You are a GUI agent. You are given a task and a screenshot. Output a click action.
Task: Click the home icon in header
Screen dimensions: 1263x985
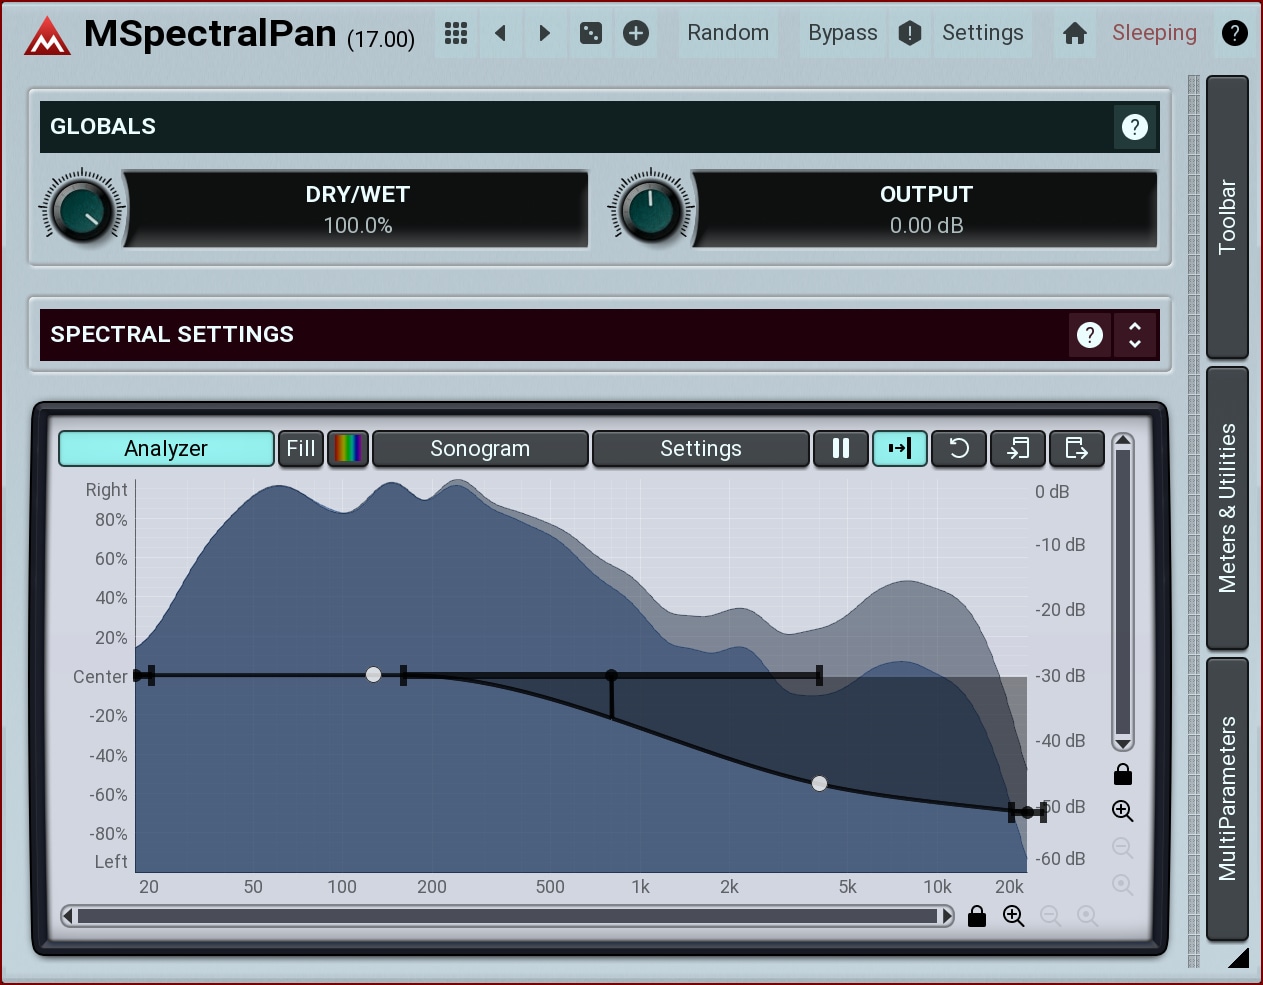[x=1075, y=34]
